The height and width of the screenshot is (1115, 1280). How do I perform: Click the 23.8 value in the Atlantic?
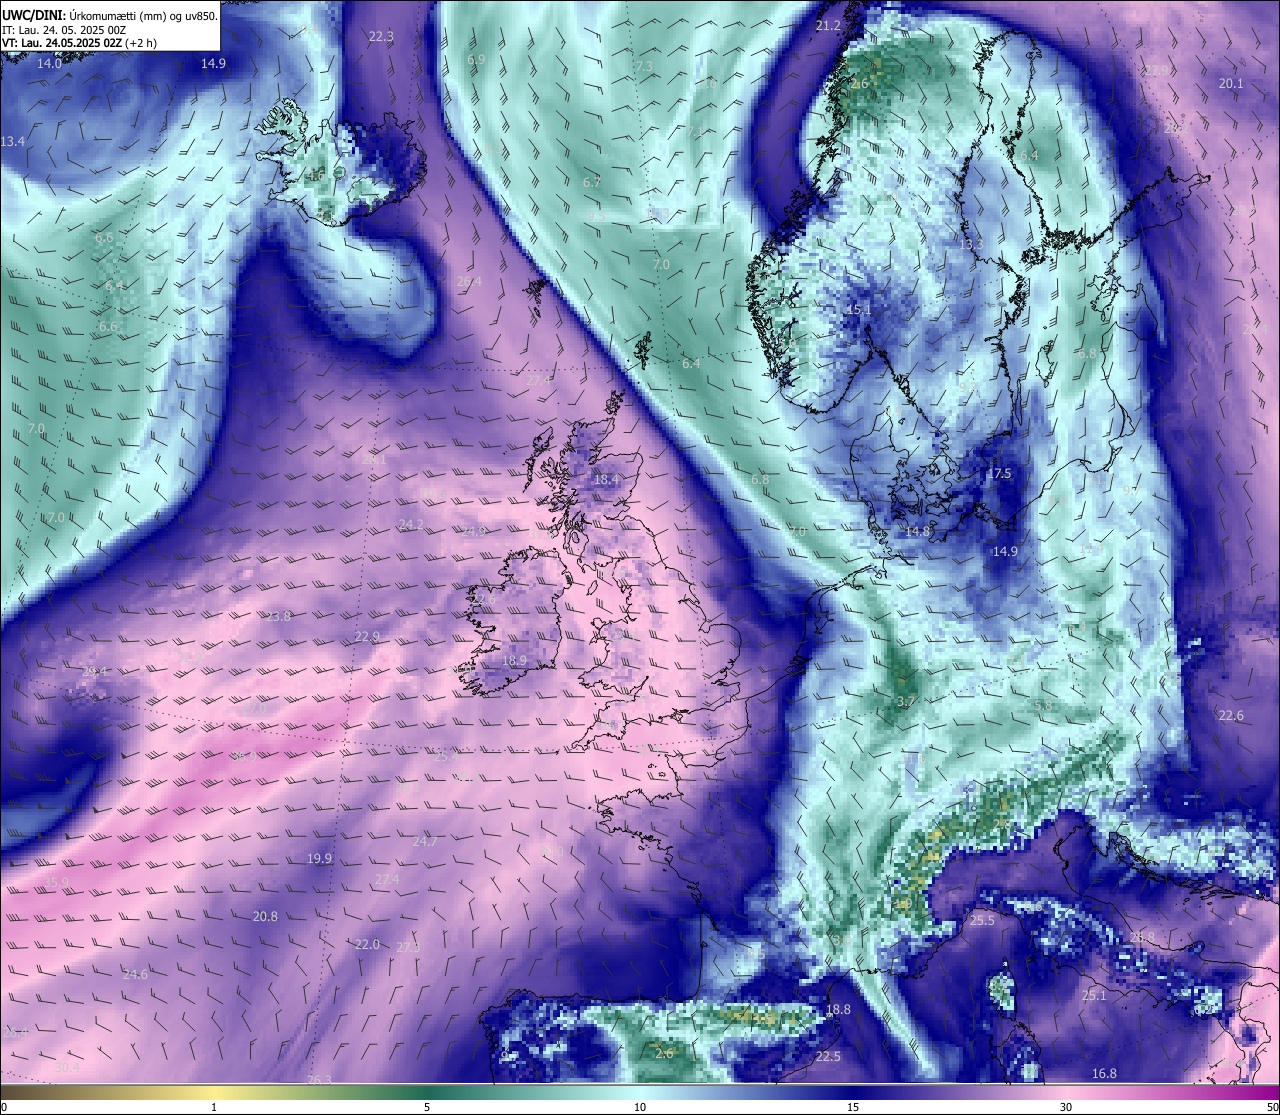tap(278, 616)
